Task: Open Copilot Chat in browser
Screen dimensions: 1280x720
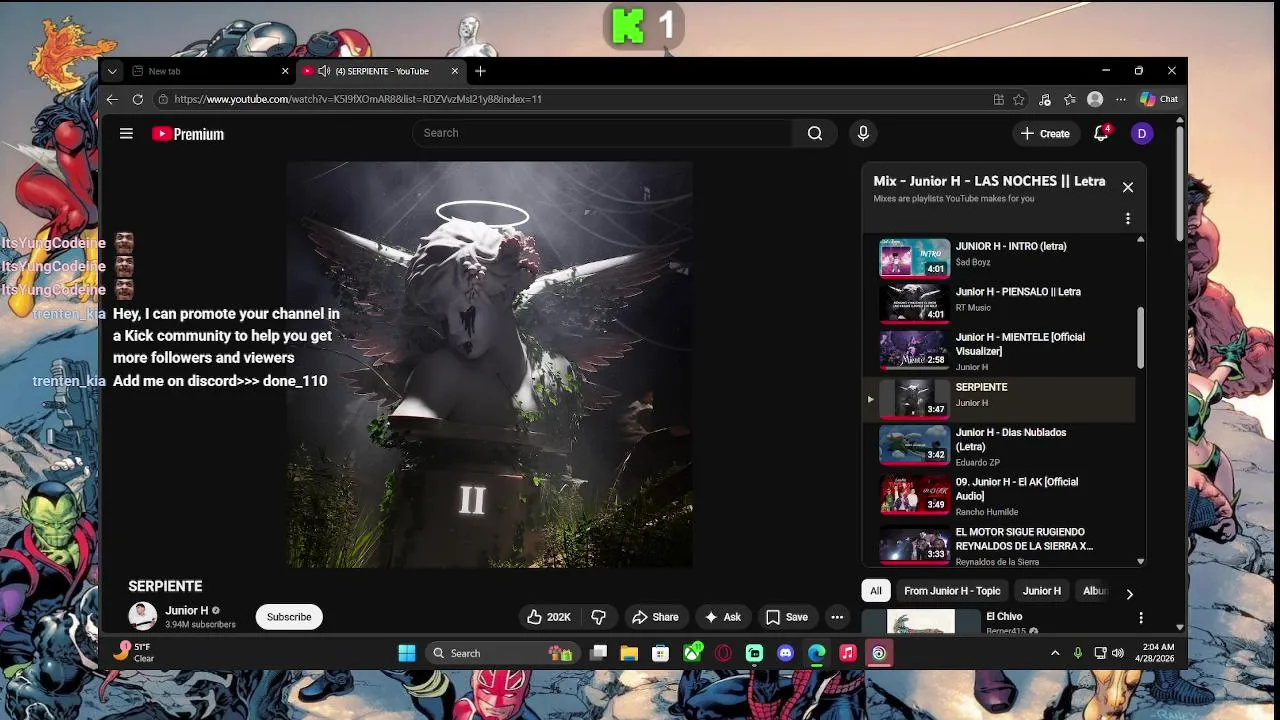Action: click(x=1160, y=99)
